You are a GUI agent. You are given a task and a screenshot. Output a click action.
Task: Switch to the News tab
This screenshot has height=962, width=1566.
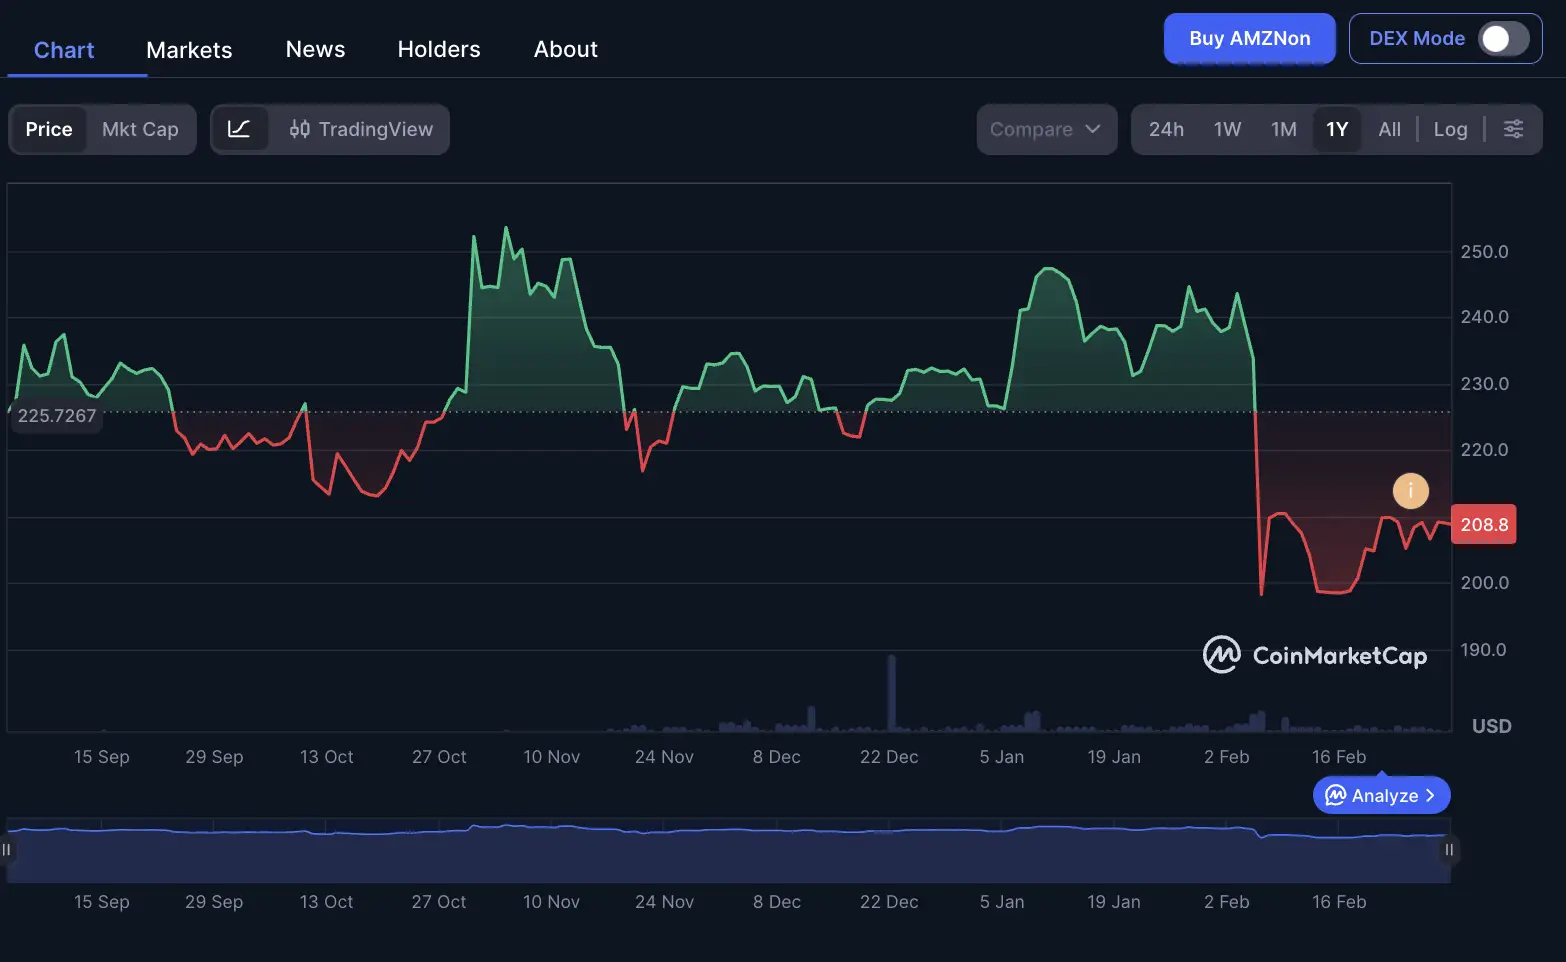pos(315,49)
